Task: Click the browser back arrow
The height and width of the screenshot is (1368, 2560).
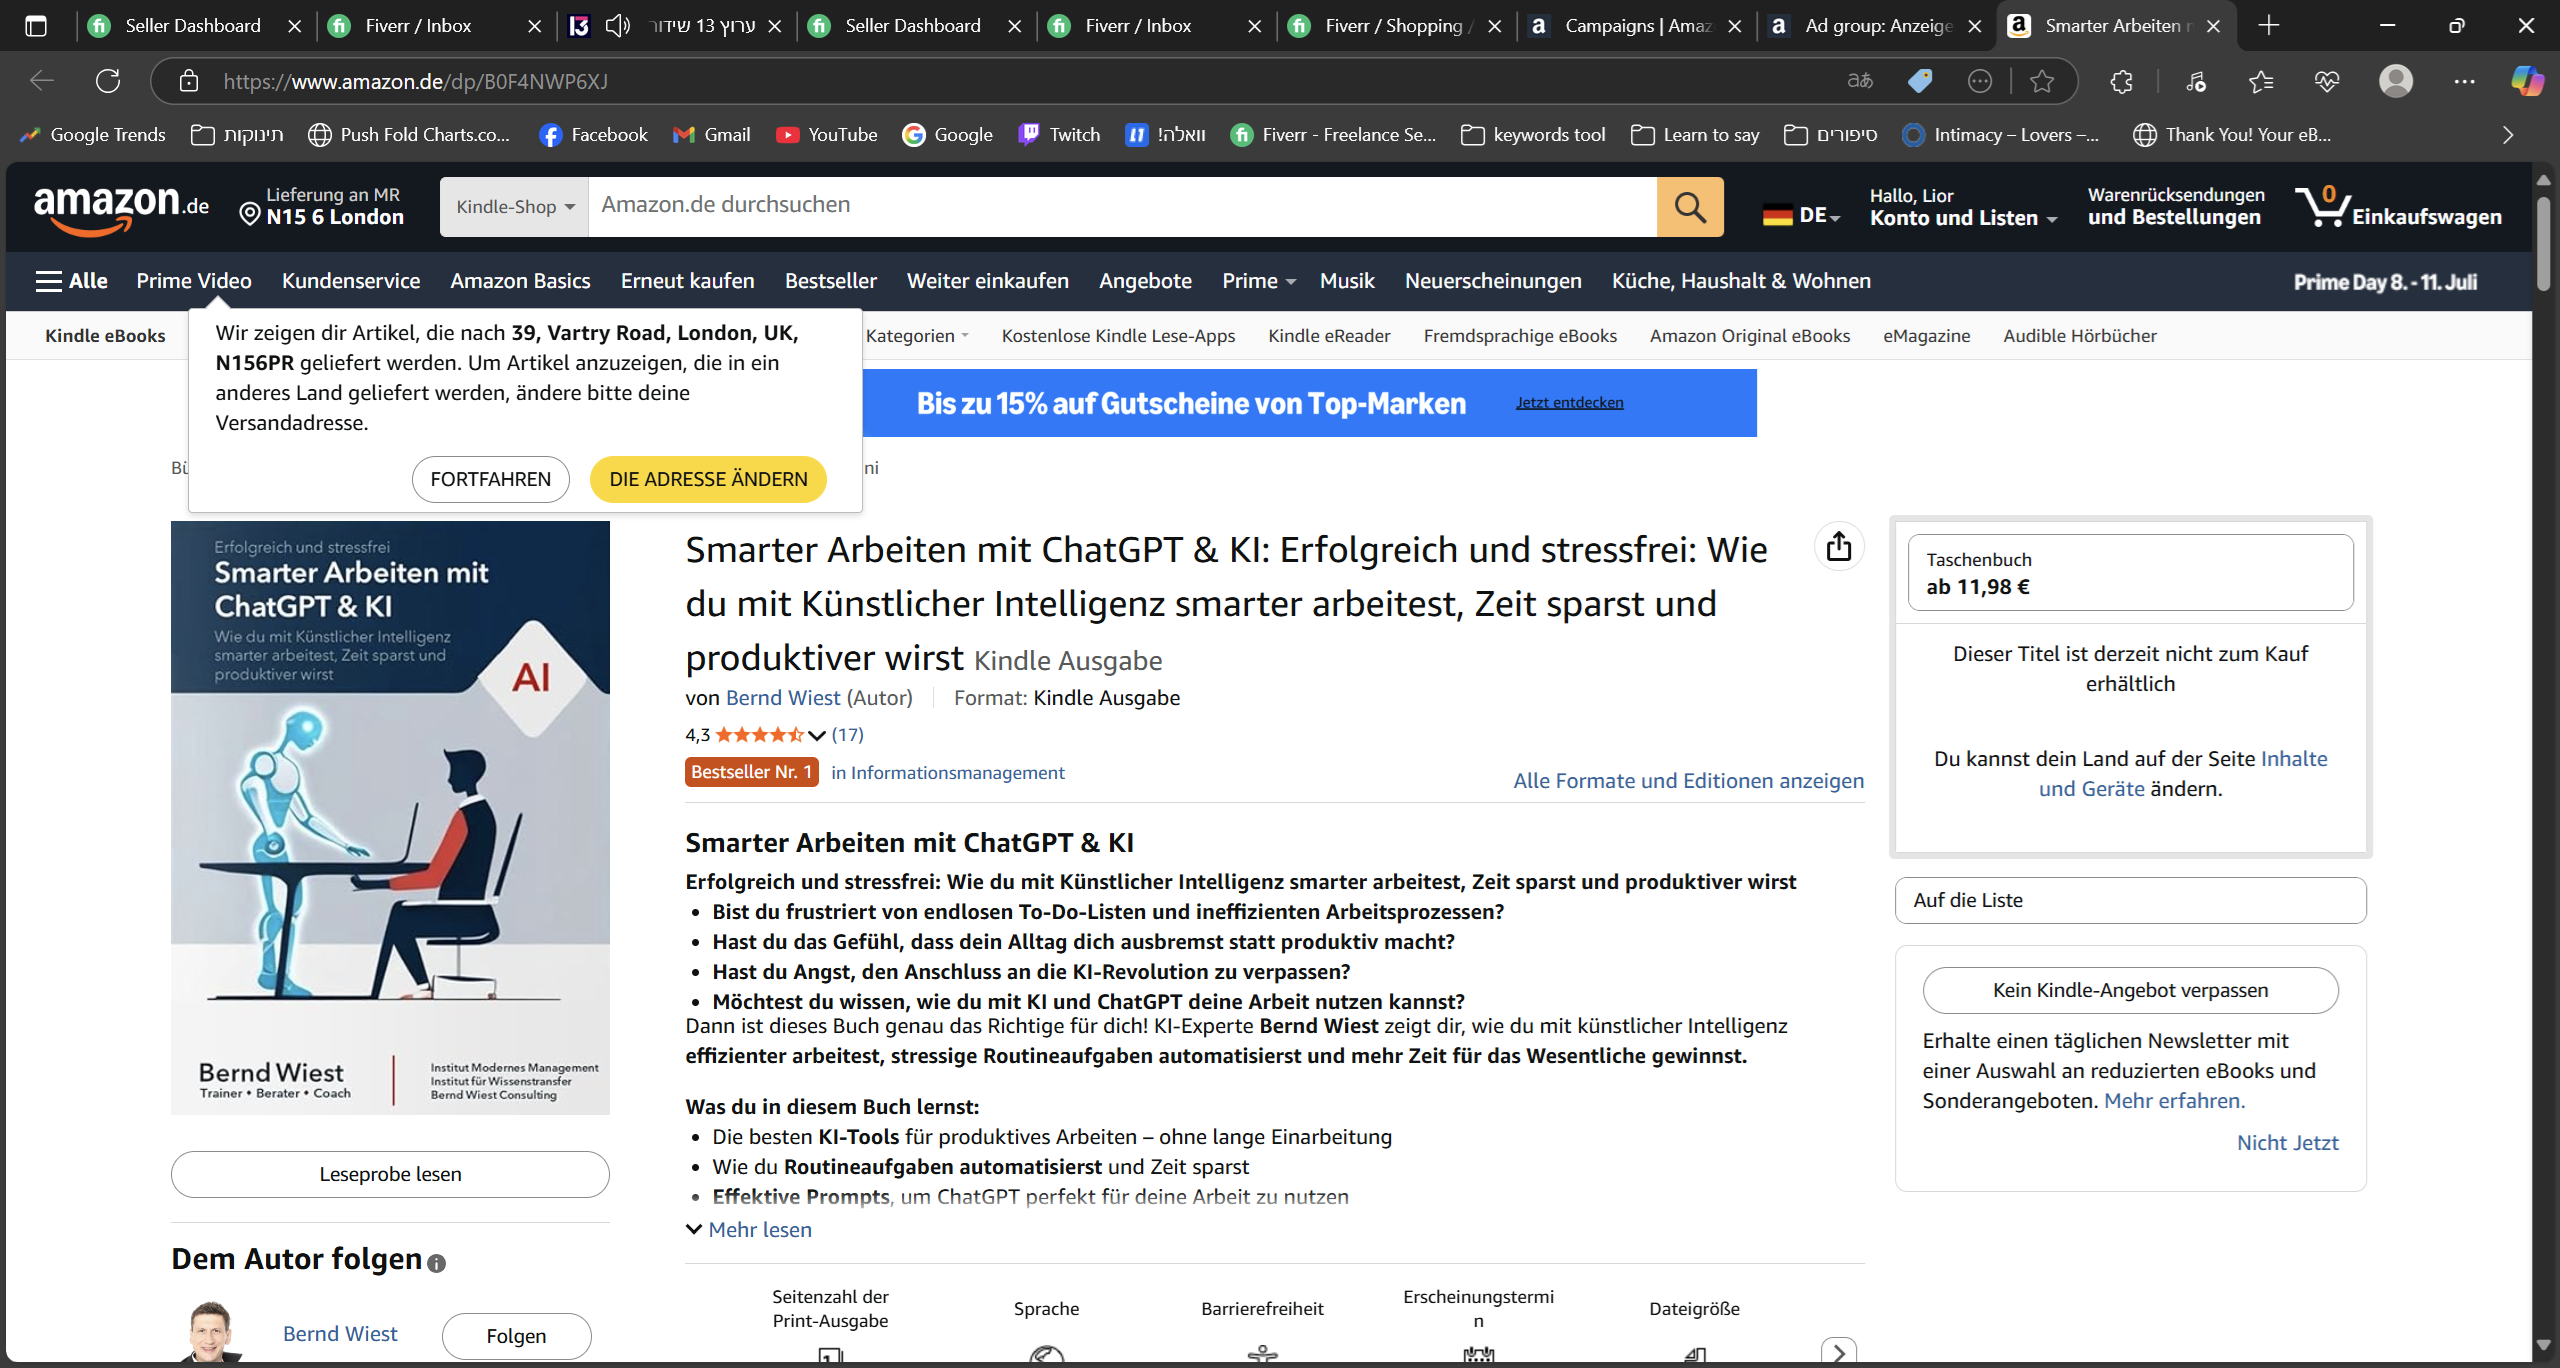Action: click(42, 81)
